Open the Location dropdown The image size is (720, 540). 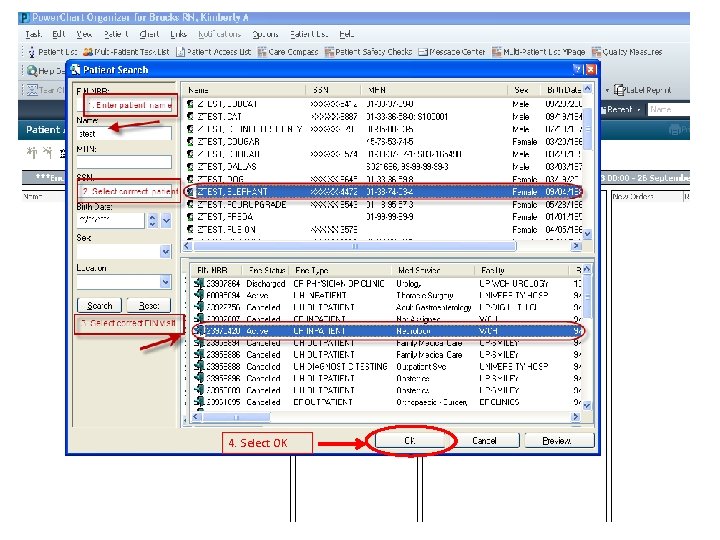(165, 281)
